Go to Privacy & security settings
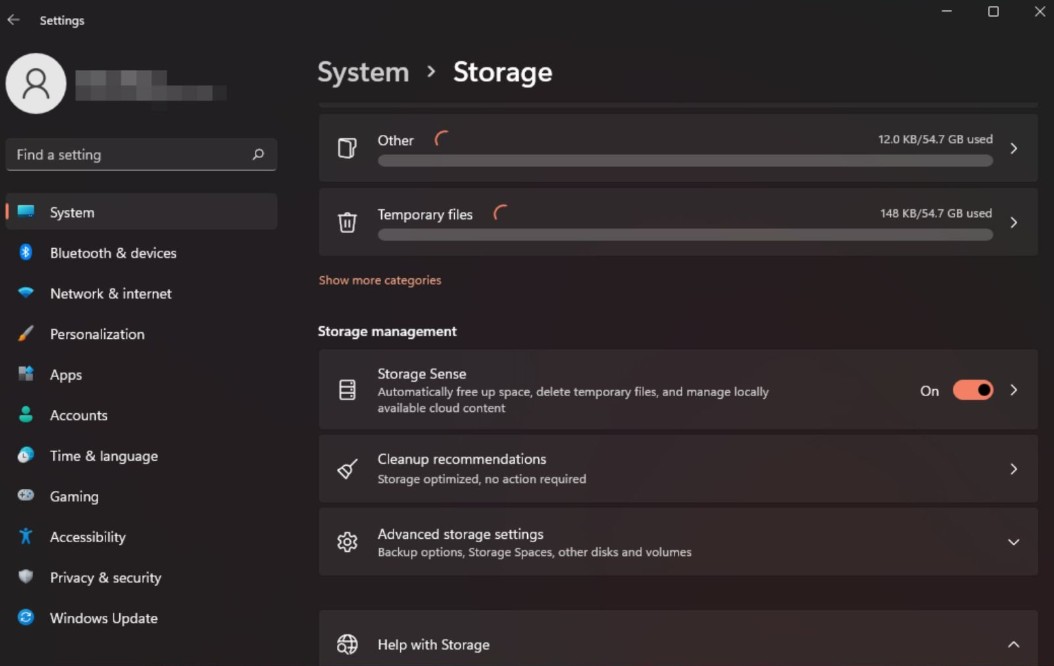 105,578
